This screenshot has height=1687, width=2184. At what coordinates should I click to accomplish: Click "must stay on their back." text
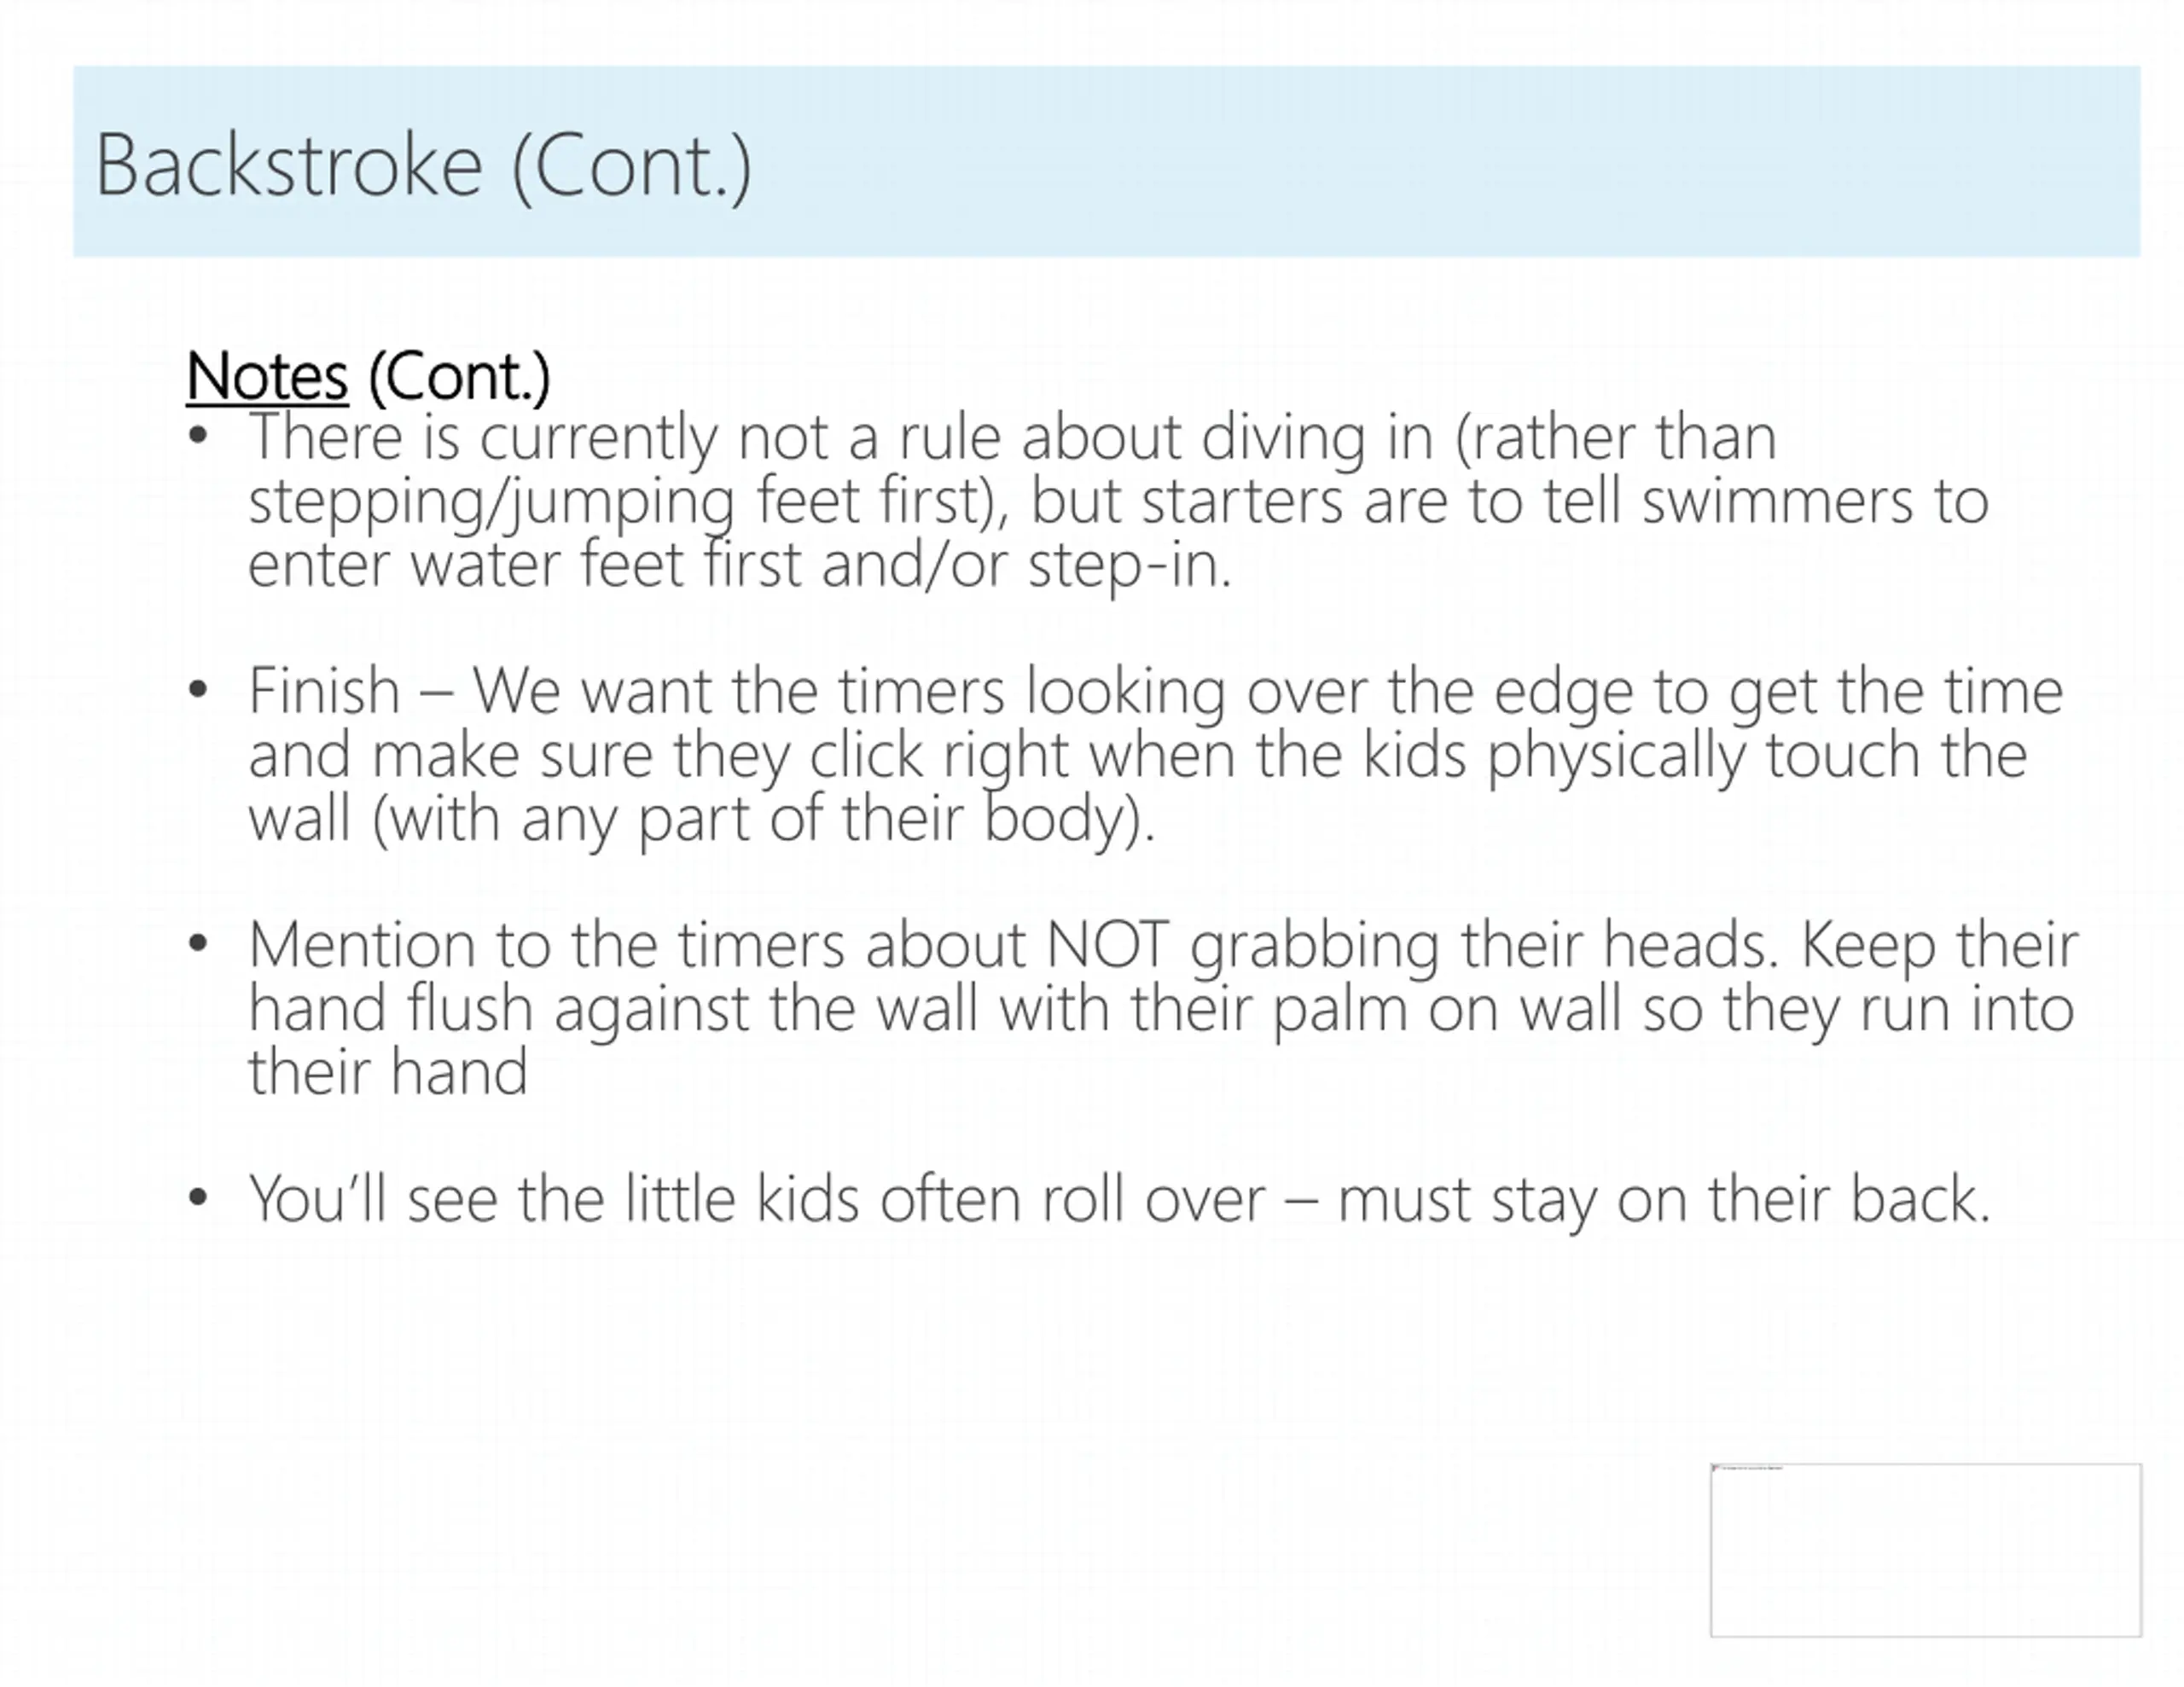(x=1664, y=1198)
